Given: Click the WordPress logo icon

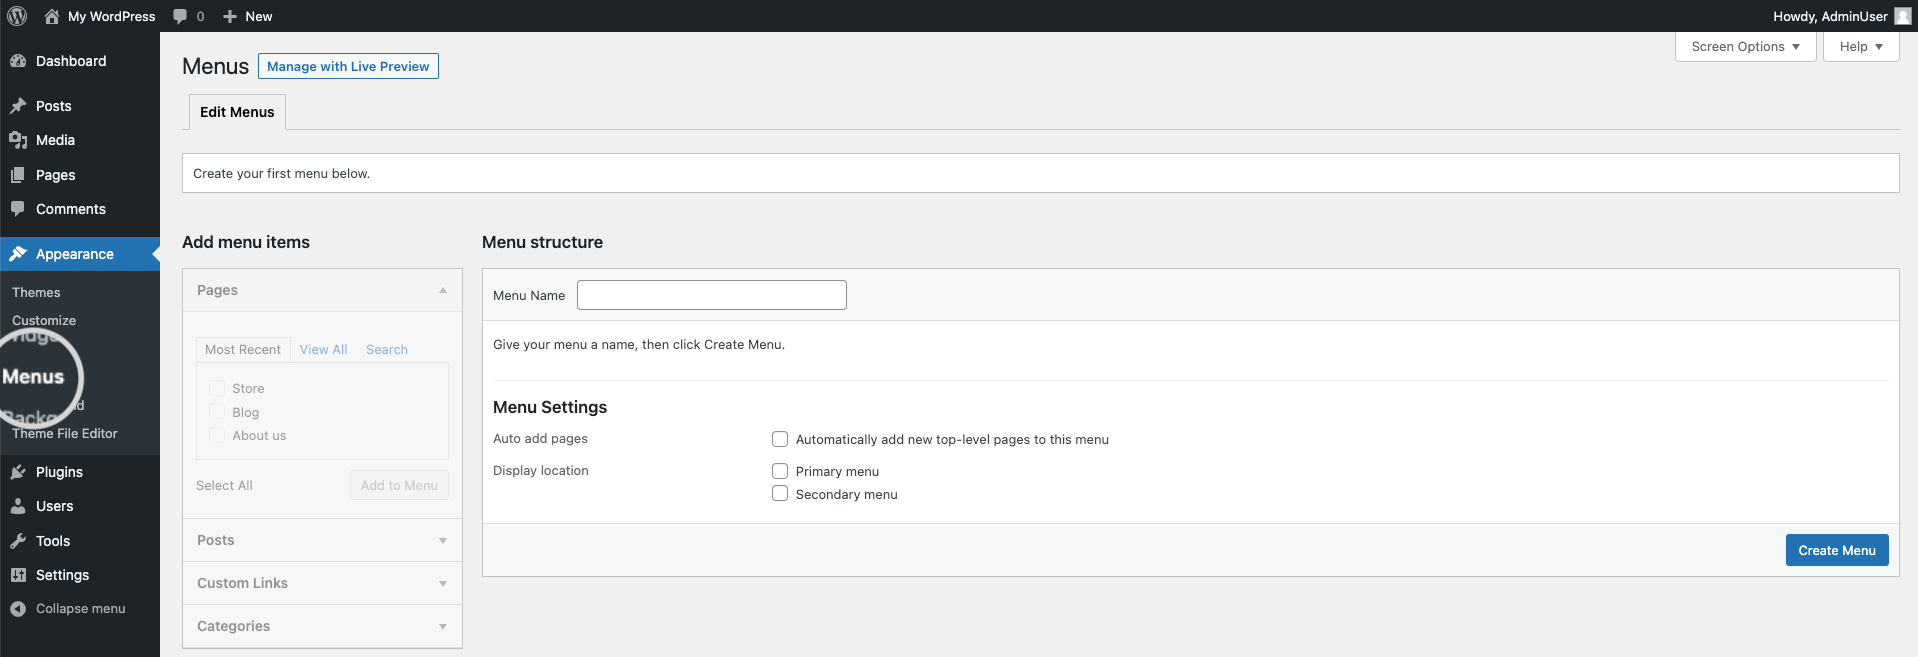Looking at the screenshot, I should click(x=17, y=16).
